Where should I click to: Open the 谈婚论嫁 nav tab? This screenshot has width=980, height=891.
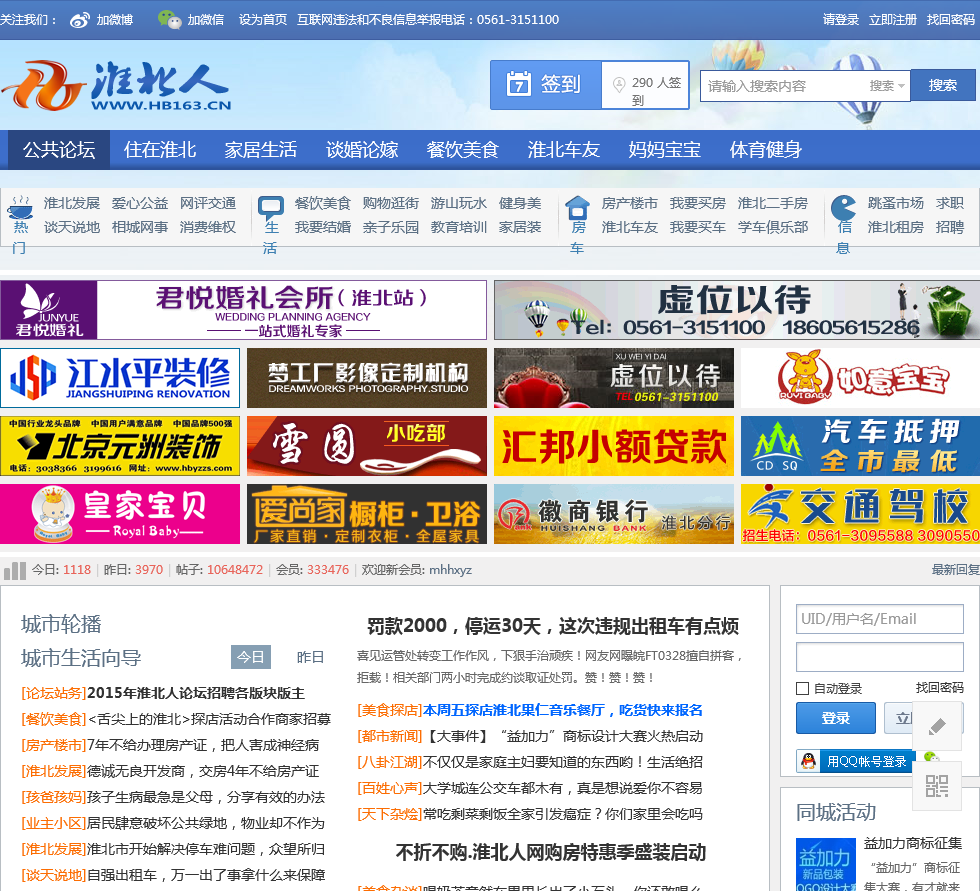click(362, 150)
